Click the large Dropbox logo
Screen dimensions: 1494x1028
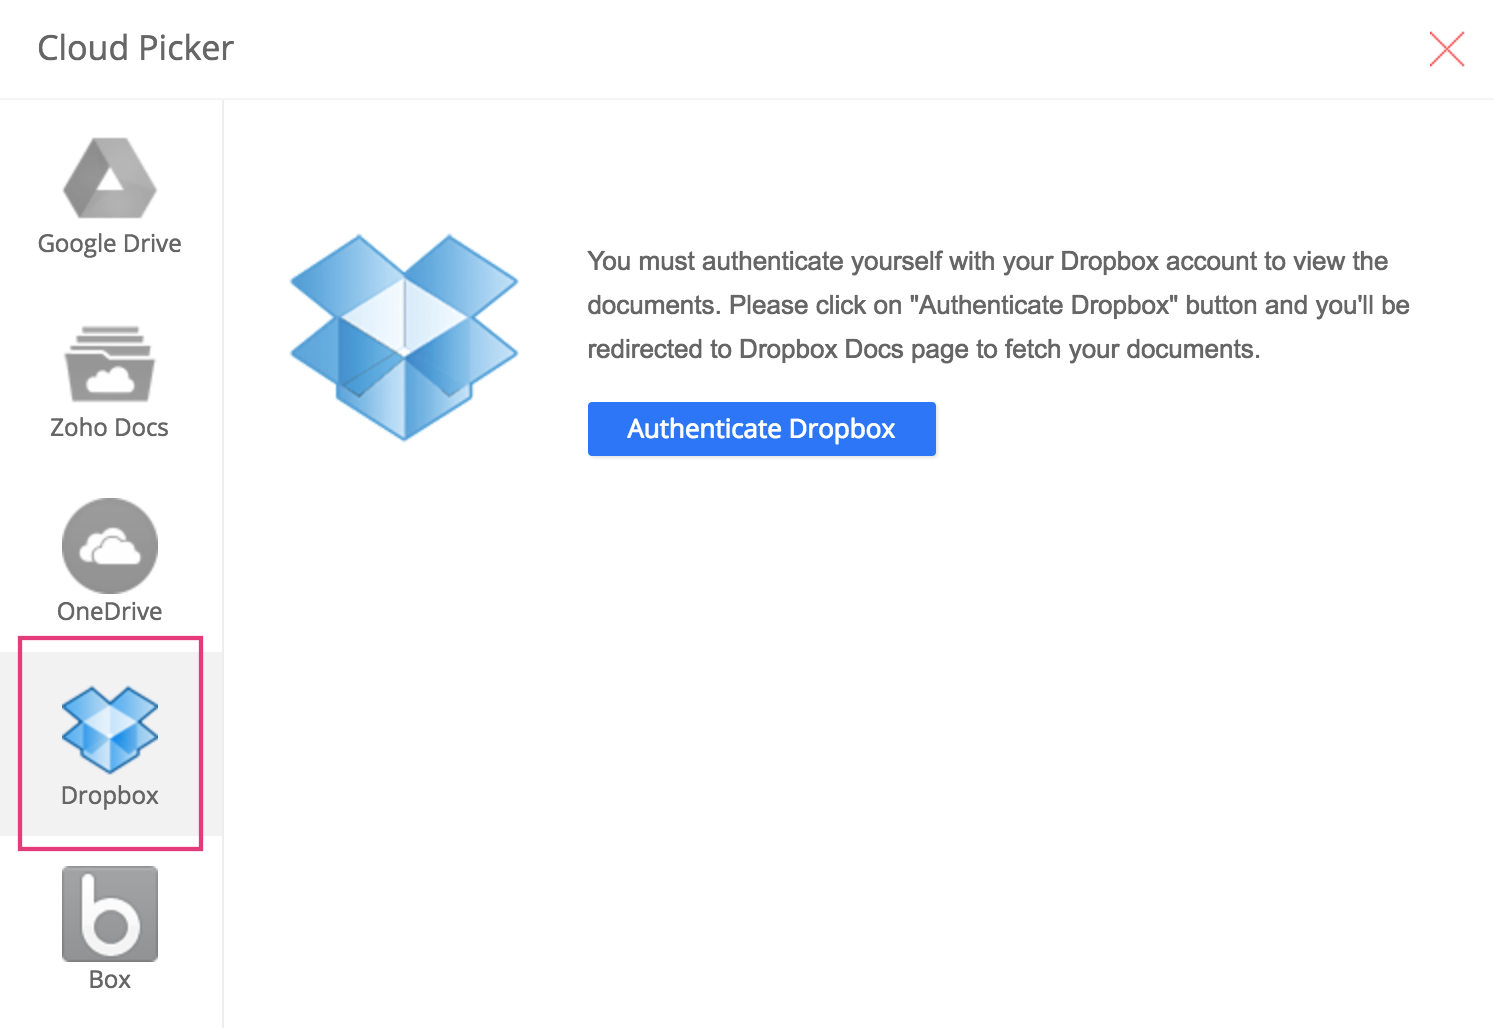pyautogui.click(x=404, y=338)
